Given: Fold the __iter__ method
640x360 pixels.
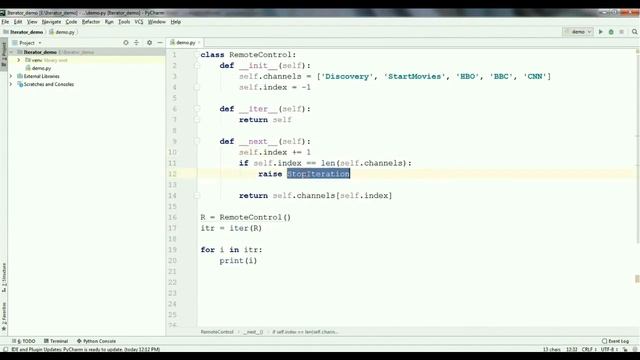Looking at the screenshot, I should click(x=196, y=109).
